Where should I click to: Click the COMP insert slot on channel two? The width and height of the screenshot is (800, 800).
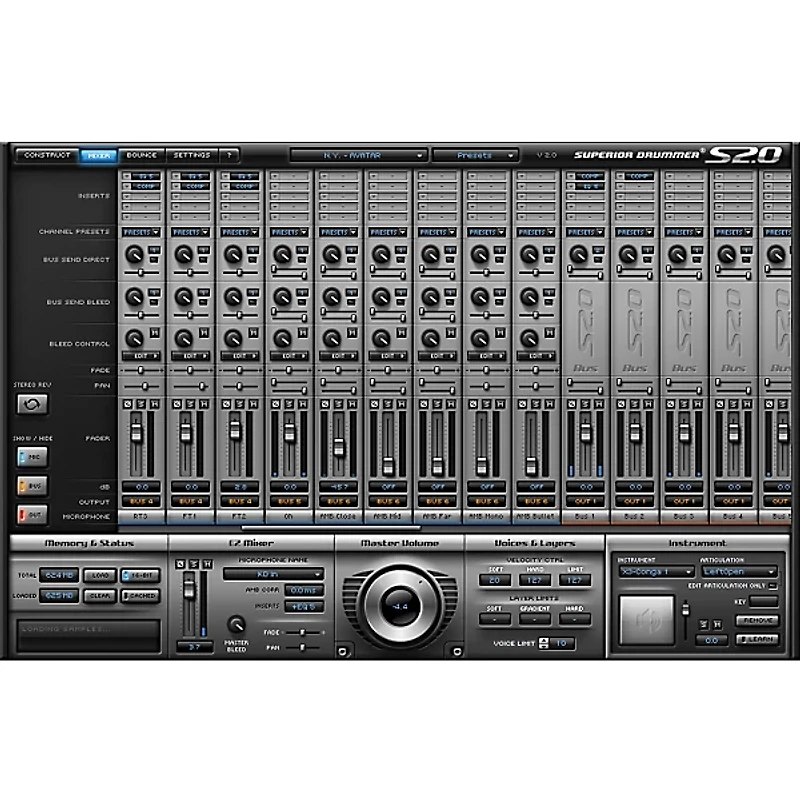click(x=190, y=189)
